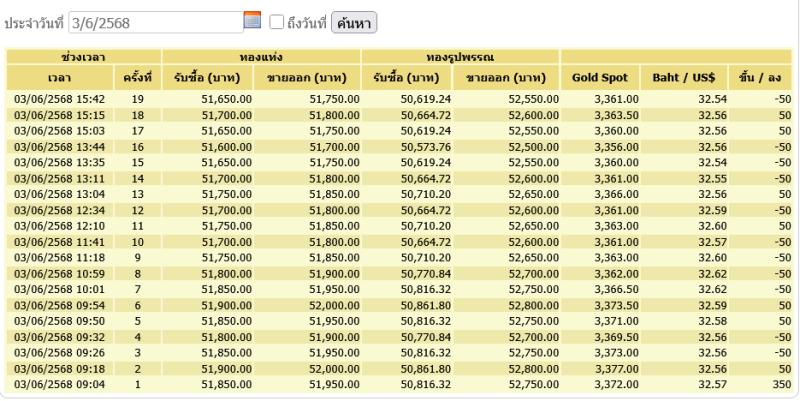Click the 50,573.76 buy price in row 16
This screenshot has height=401, width=800.
coord(426,147)
